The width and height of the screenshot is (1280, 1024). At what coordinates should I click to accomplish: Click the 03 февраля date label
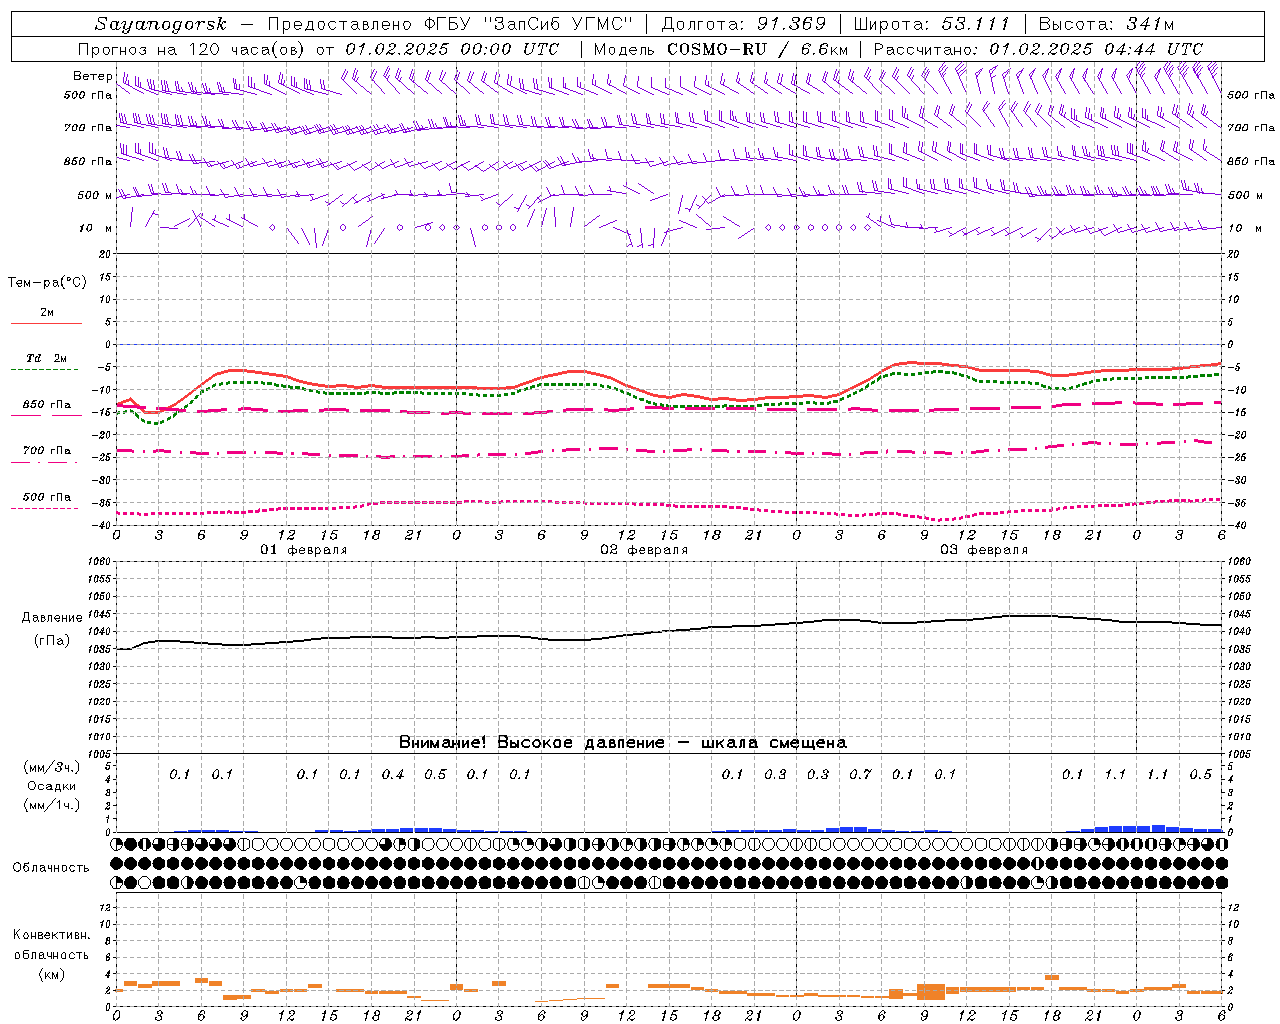[984, 550]
